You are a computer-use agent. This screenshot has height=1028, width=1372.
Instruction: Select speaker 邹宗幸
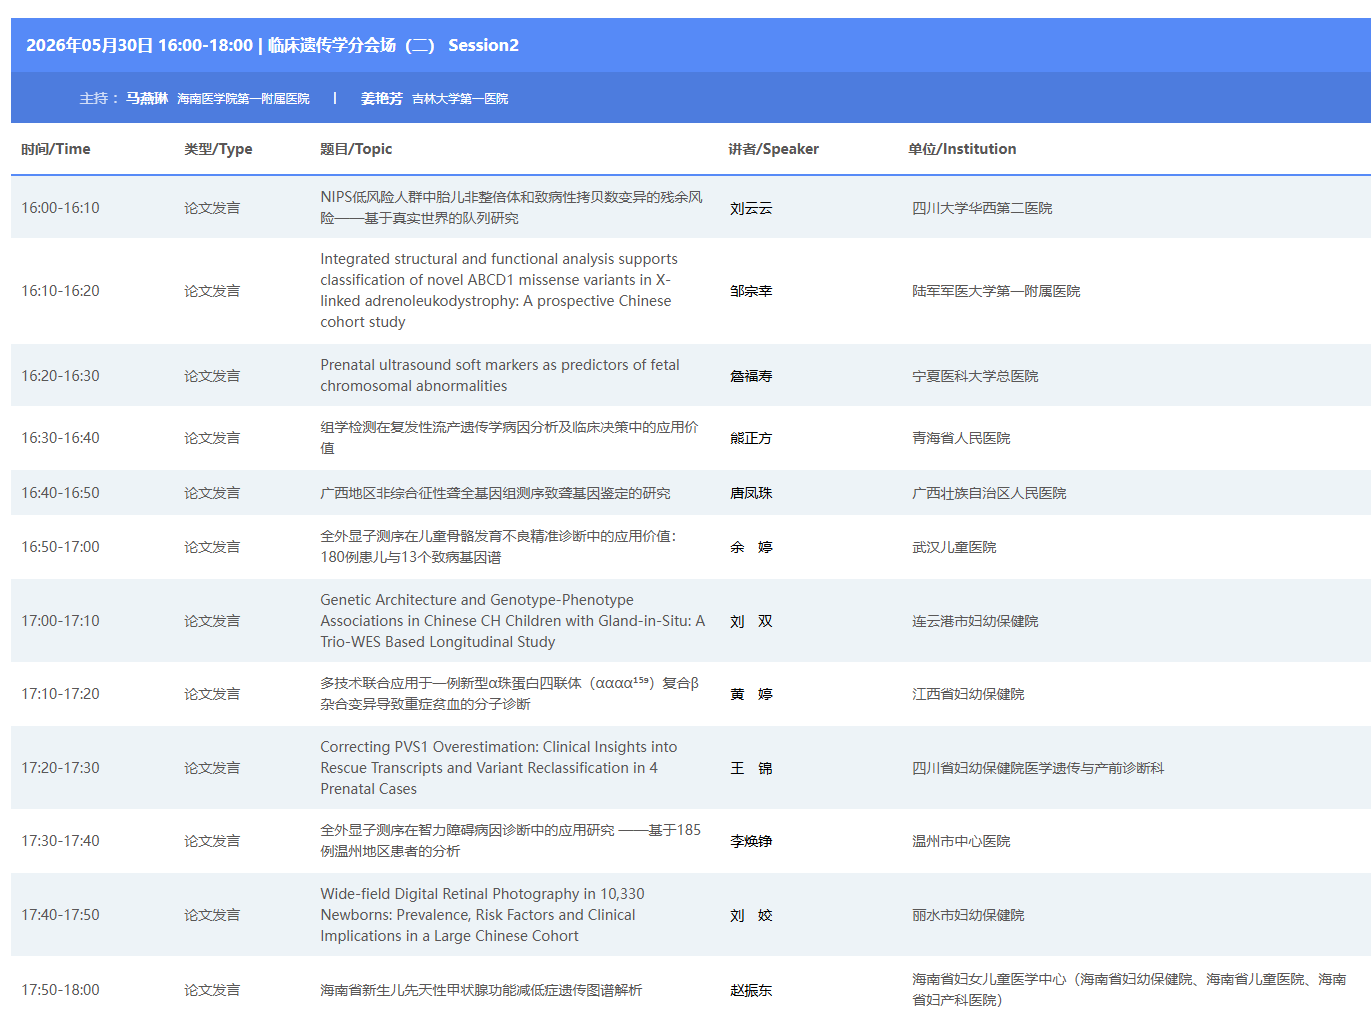click(x=751, y=291)
